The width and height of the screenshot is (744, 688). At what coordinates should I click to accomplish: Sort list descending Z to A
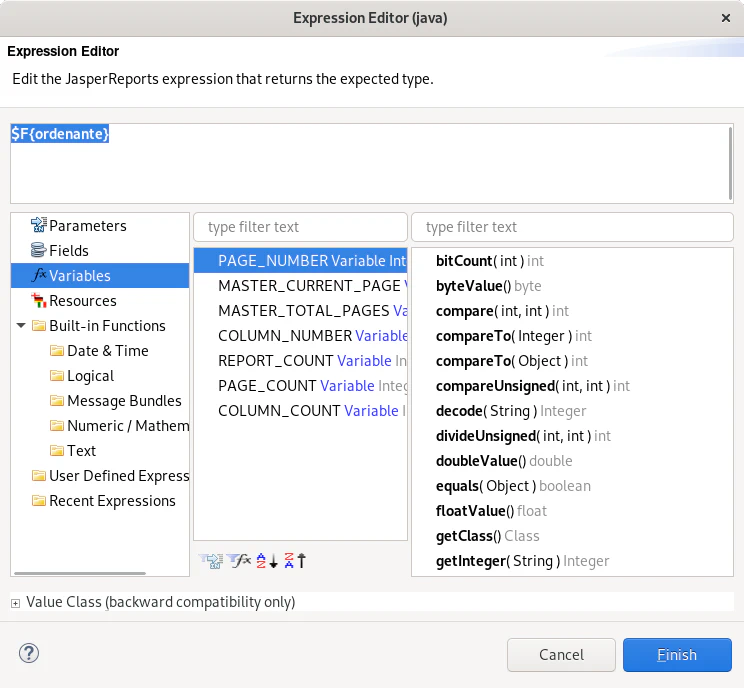(295, 561)
